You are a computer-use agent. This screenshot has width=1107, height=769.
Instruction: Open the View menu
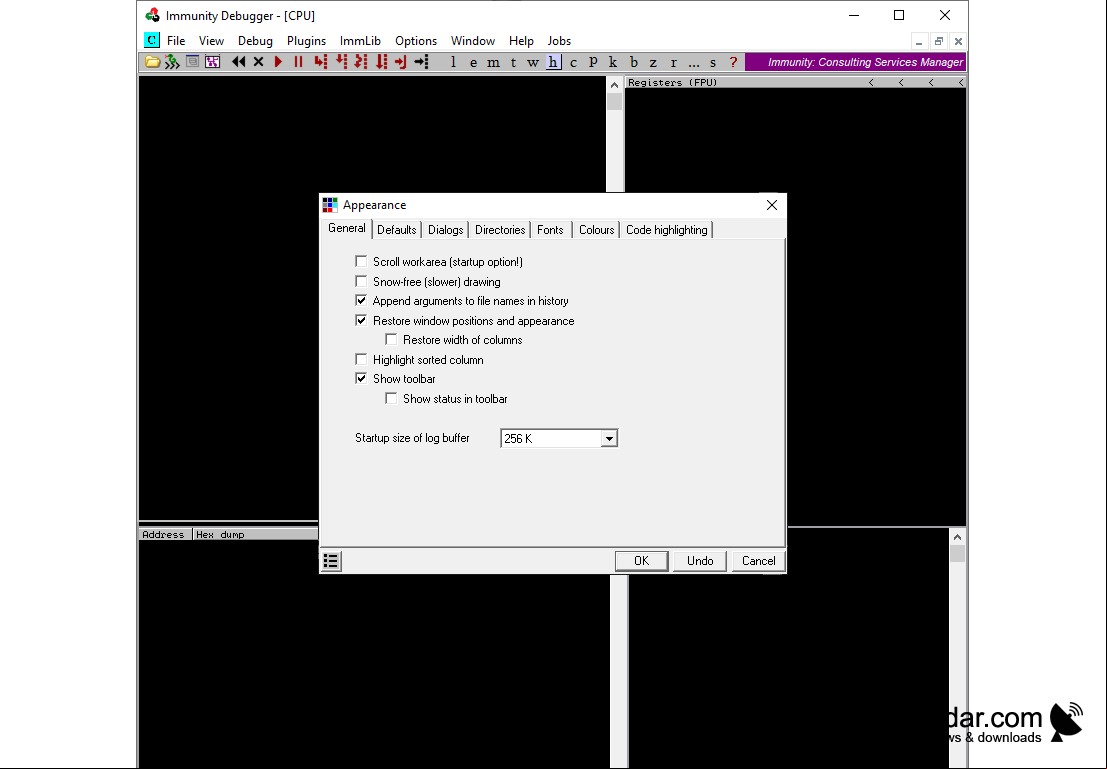point(211,41)
